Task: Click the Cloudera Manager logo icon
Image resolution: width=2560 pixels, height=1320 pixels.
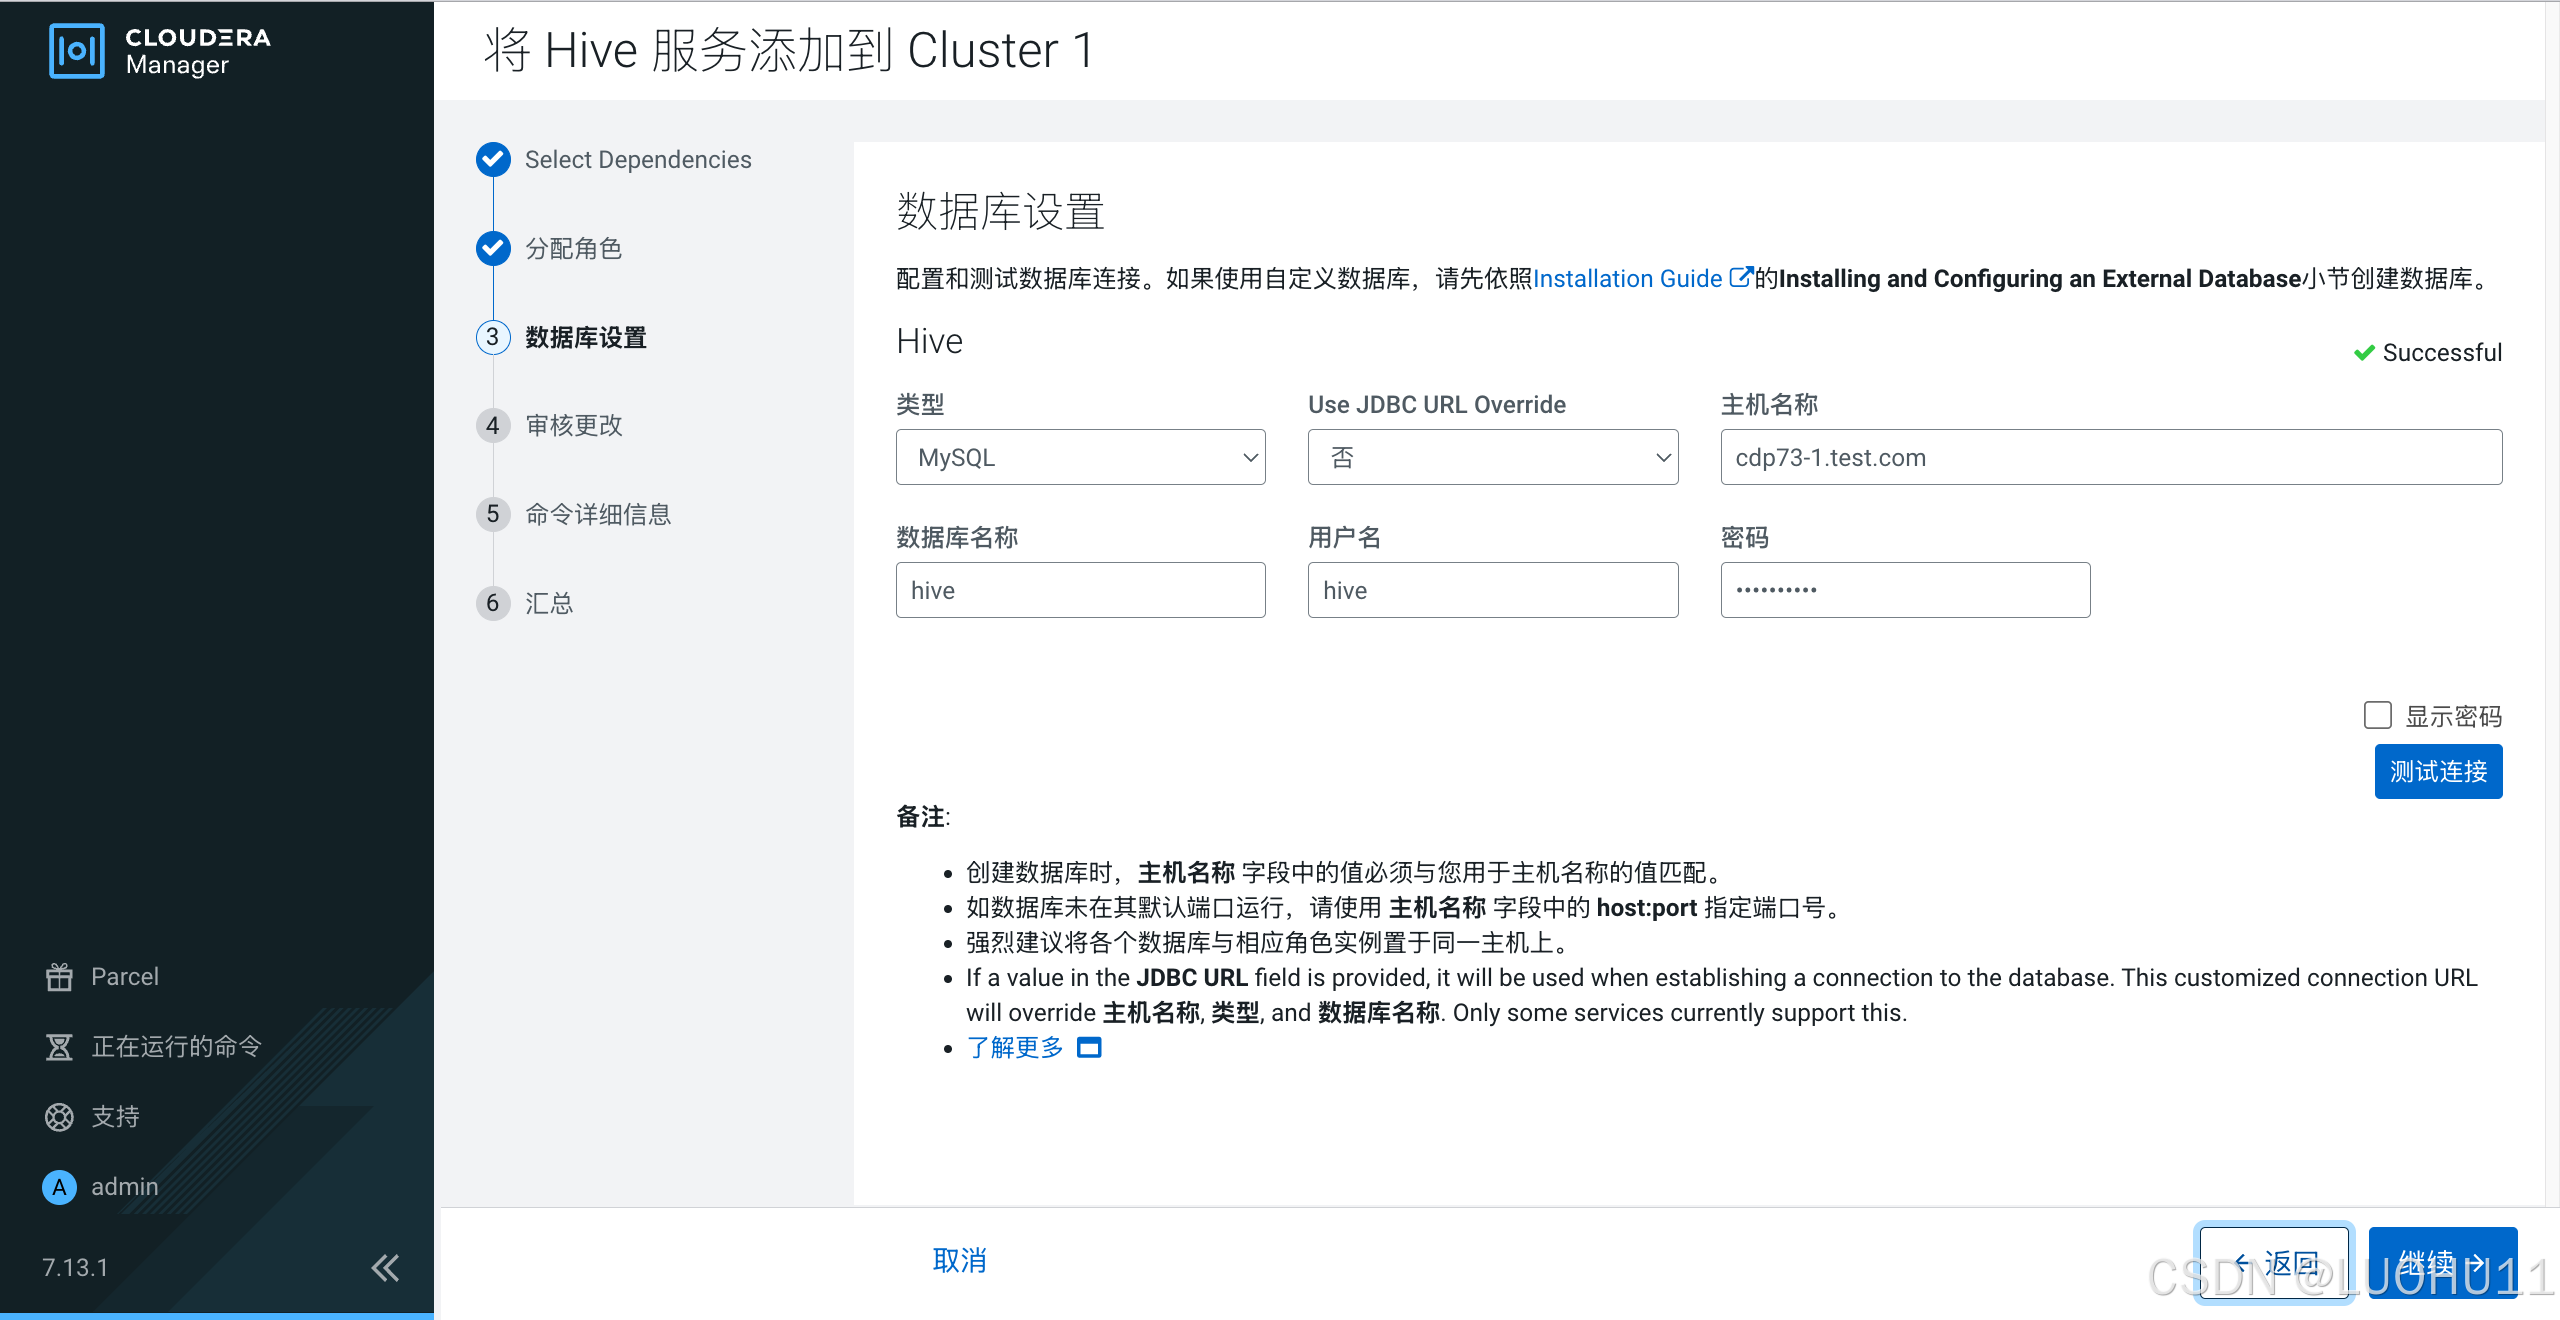Action: 76,50
